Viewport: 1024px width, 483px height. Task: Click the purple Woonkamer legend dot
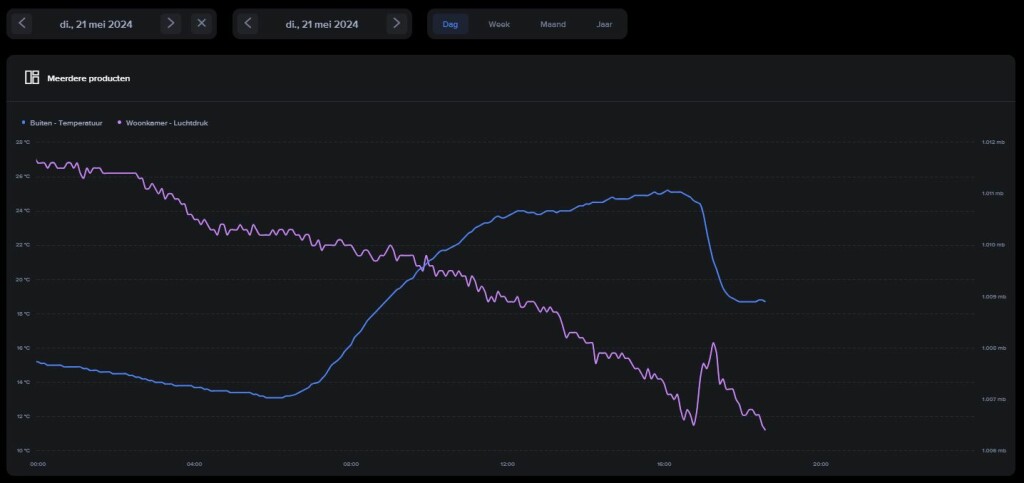point(119,123)
